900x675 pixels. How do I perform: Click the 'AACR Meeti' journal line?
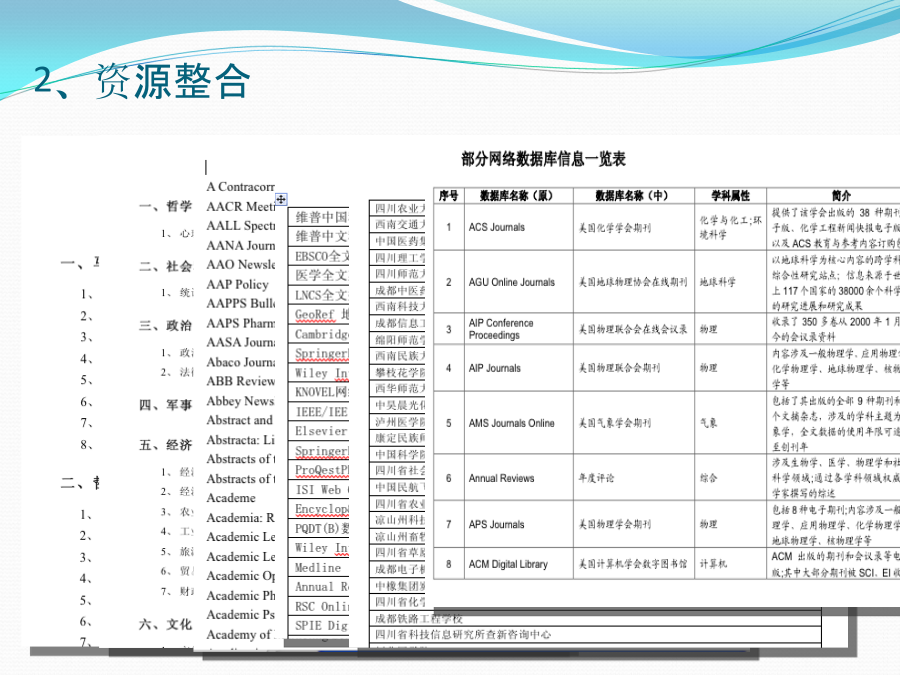point(240,206)
